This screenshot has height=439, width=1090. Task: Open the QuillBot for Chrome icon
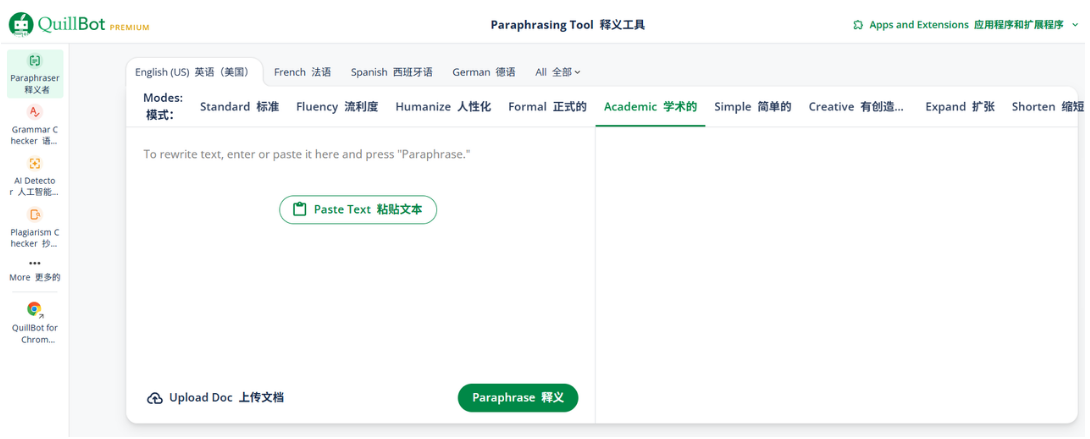tap(35, 309)
